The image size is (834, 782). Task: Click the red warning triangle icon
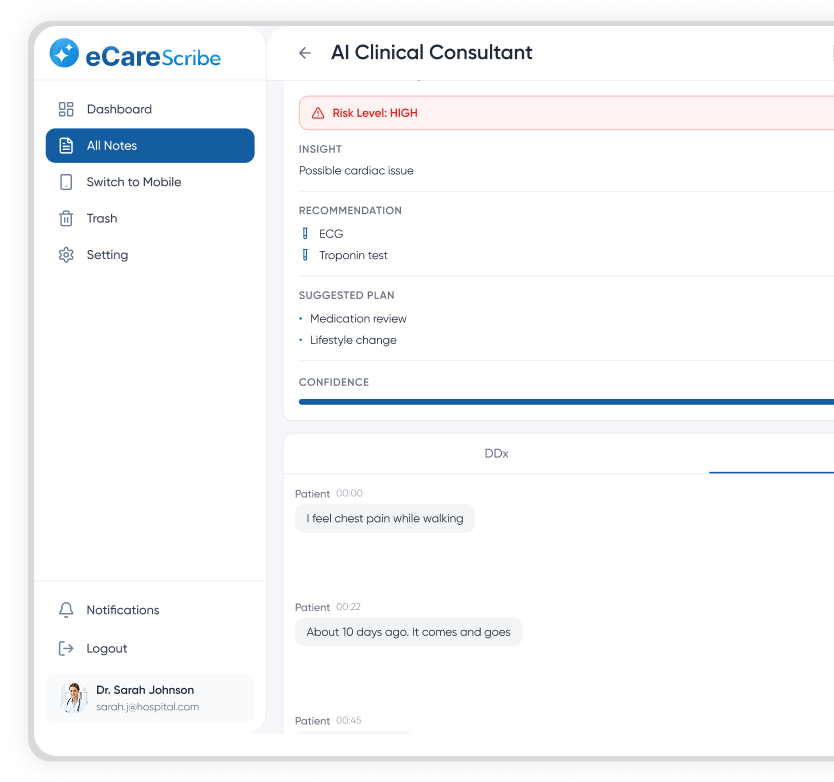318,113
